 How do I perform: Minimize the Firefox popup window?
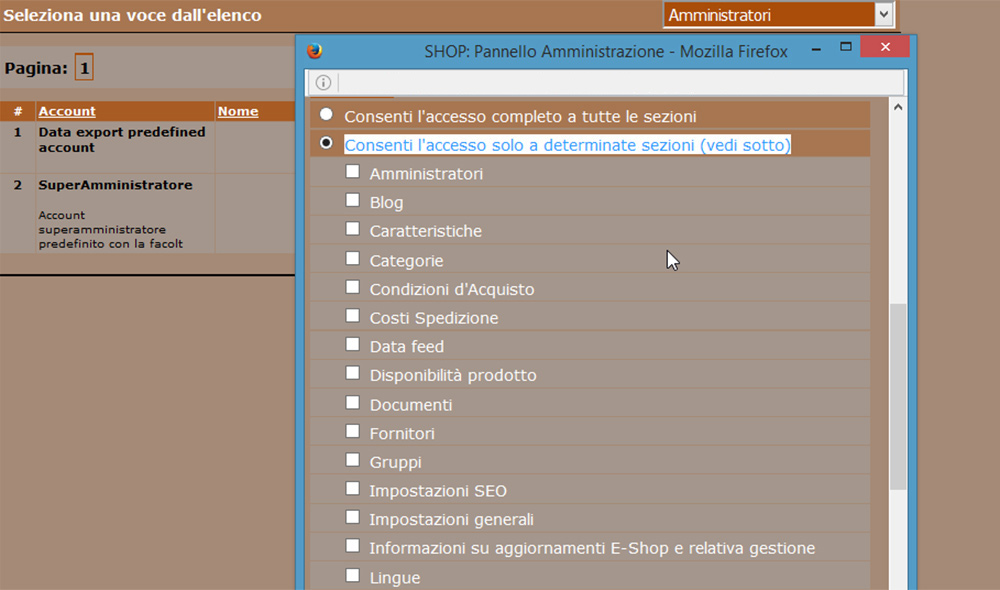click(x=816, y=49)
